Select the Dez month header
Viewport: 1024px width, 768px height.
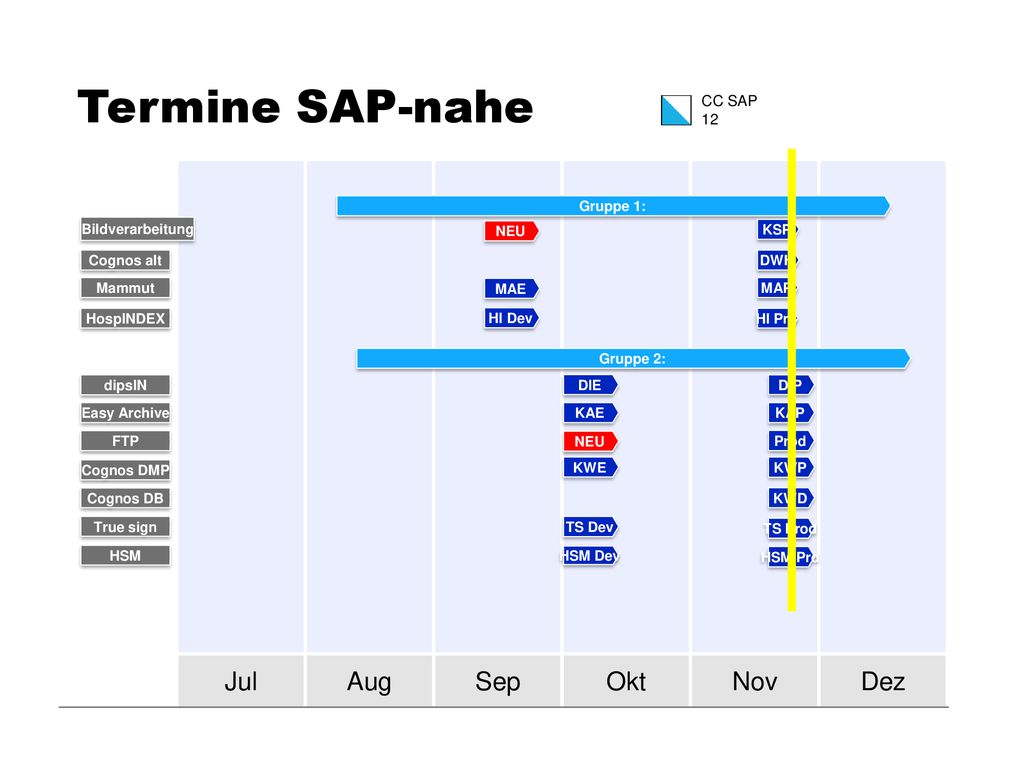(883, 681)
